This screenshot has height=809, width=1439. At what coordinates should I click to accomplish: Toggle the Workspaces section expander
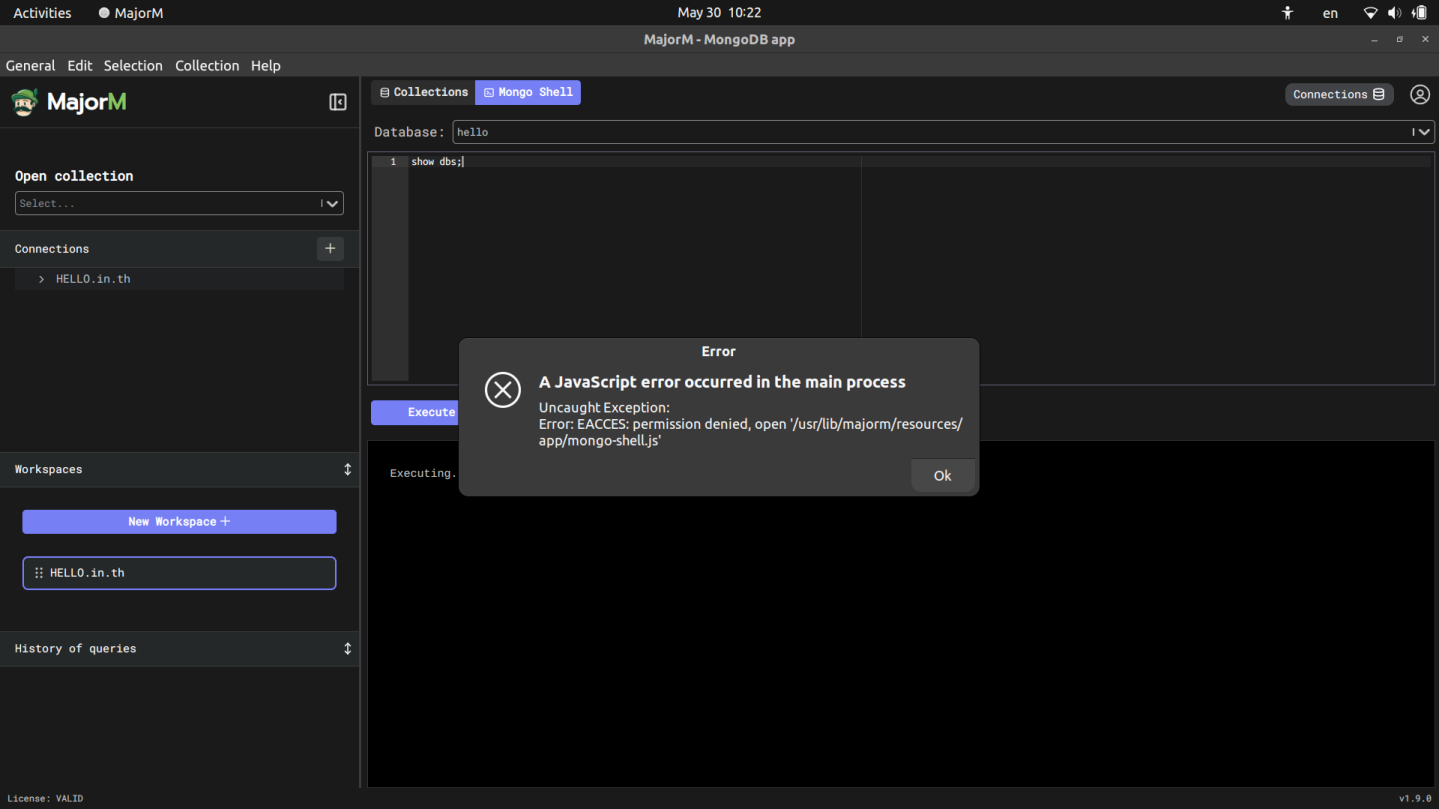347,469
